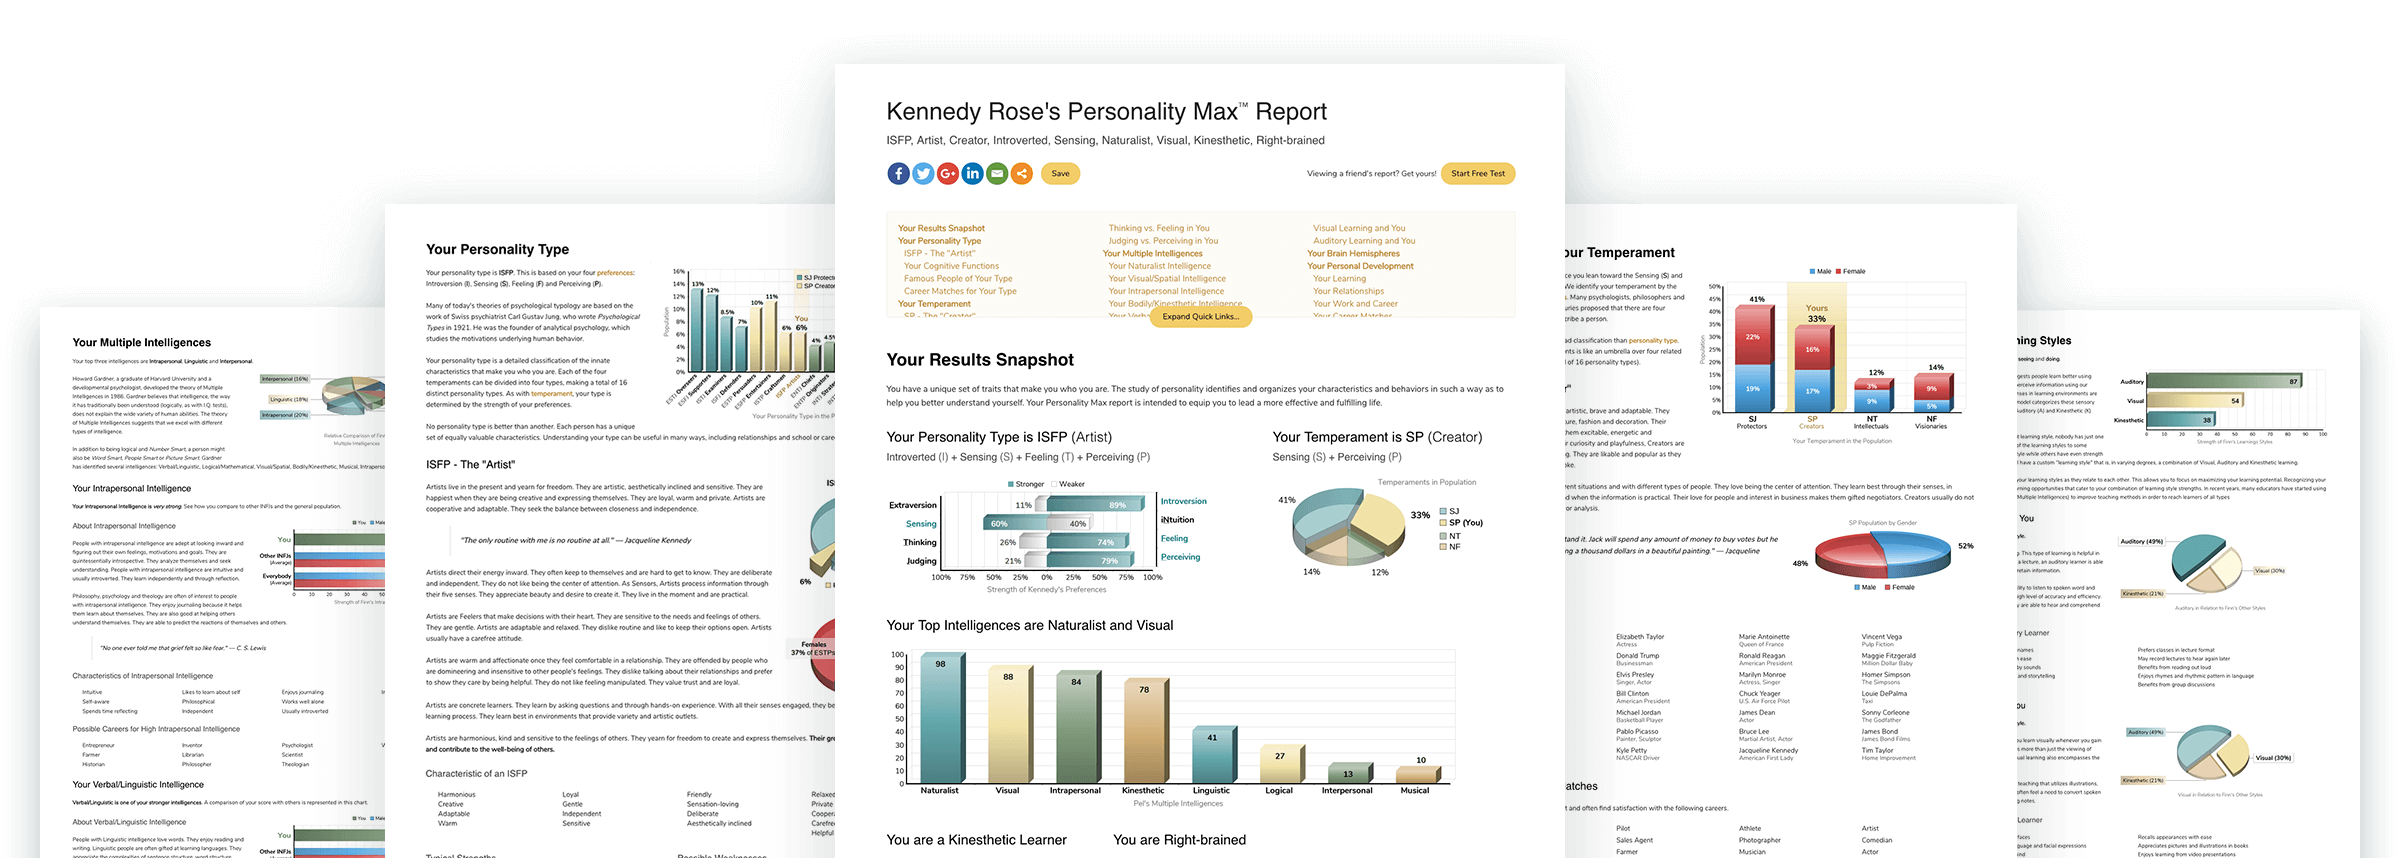Click 'temperament' link in Your Personality Type page

552,394
